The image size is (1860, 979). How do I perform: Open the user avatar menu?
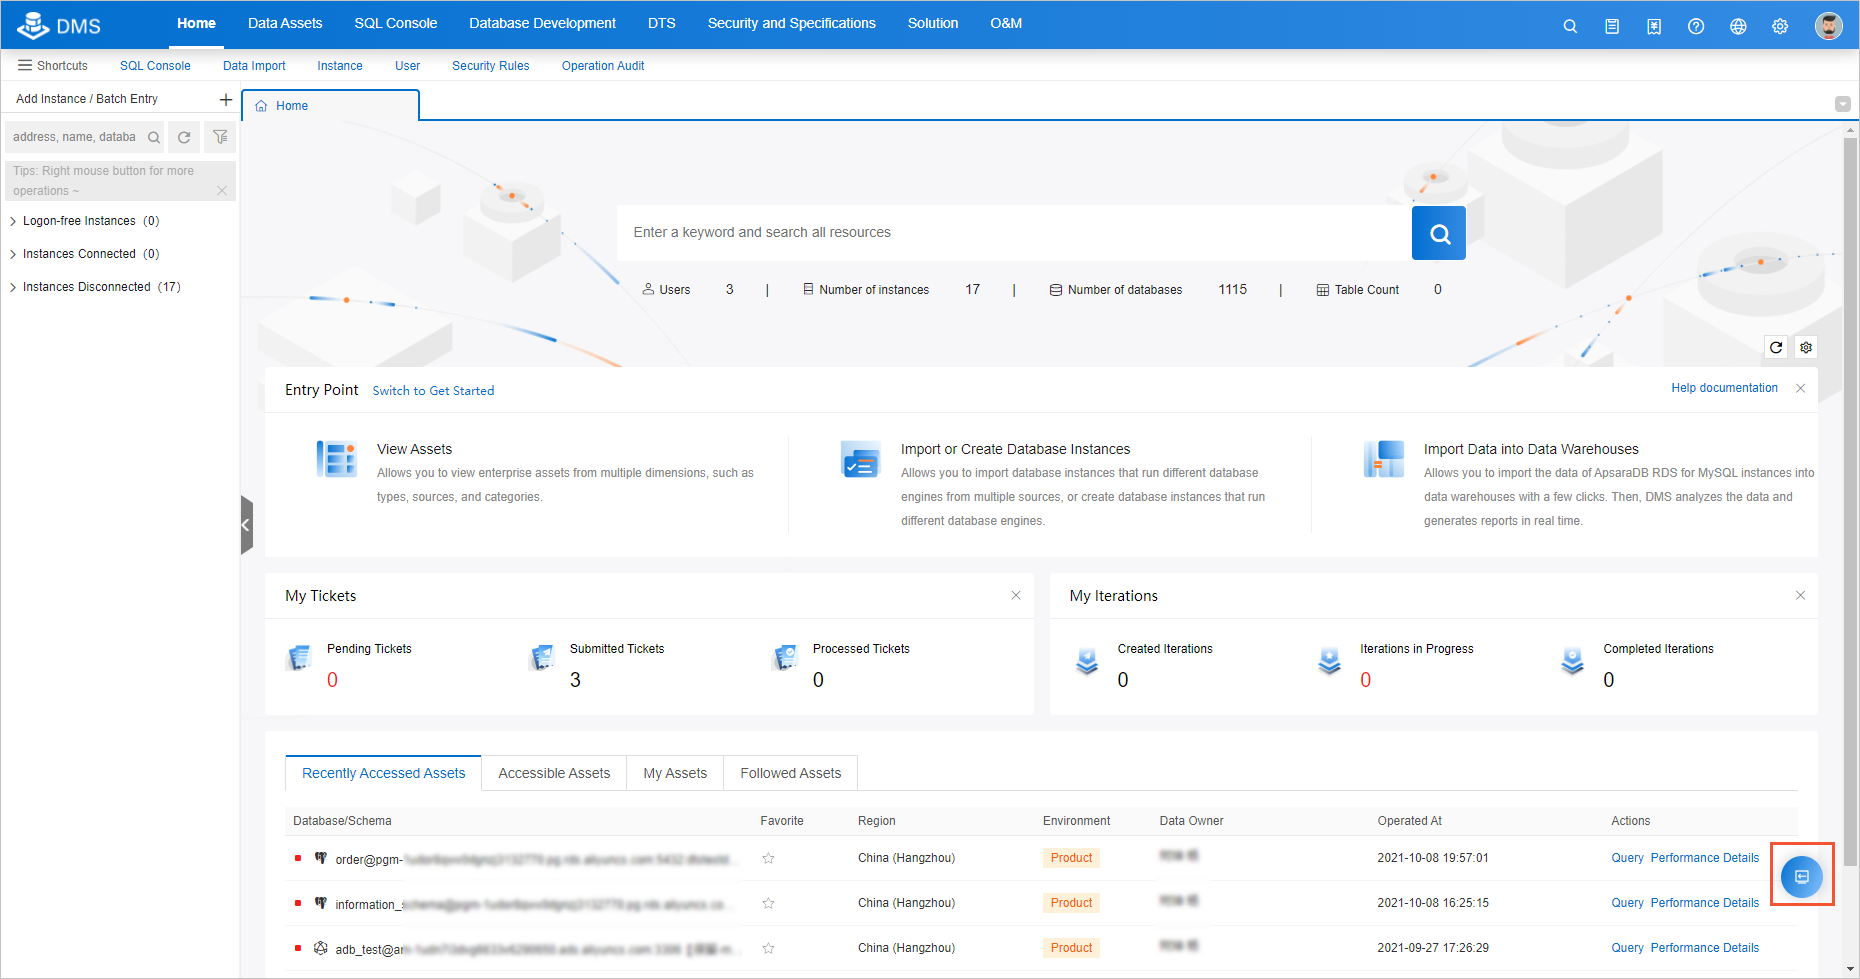coord(1829,26)
